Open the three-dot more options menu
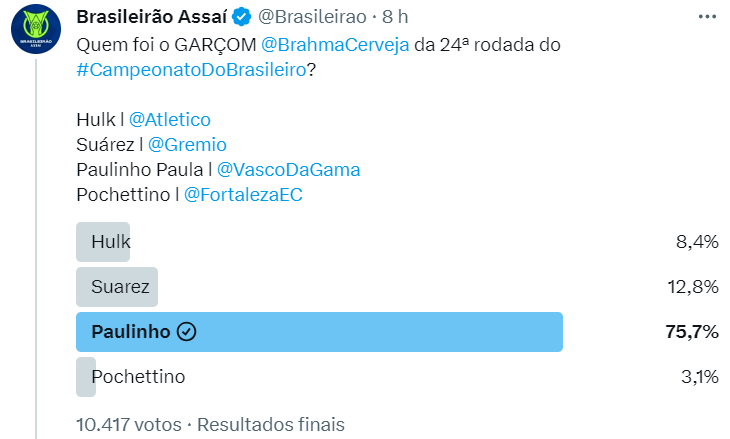The image size is (730, 439). pyautogui.click(x=707, y=18)
